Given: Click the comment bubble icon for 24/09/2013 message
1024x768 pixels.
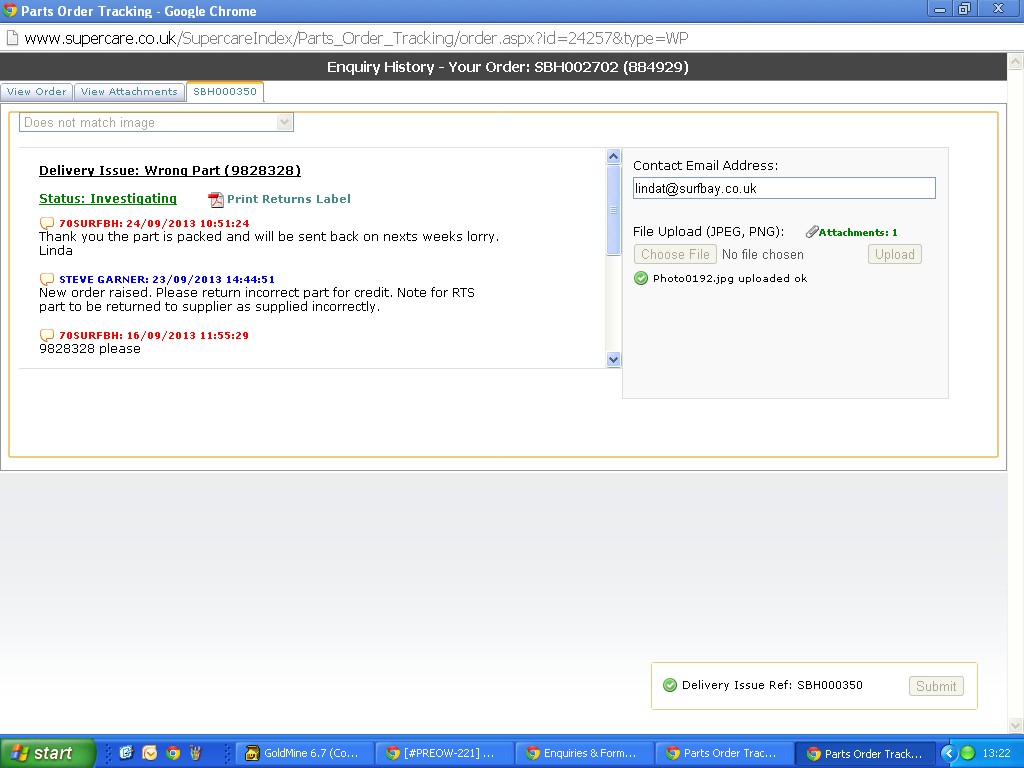Looking at the screenshot, I should [x=46, y=223].
